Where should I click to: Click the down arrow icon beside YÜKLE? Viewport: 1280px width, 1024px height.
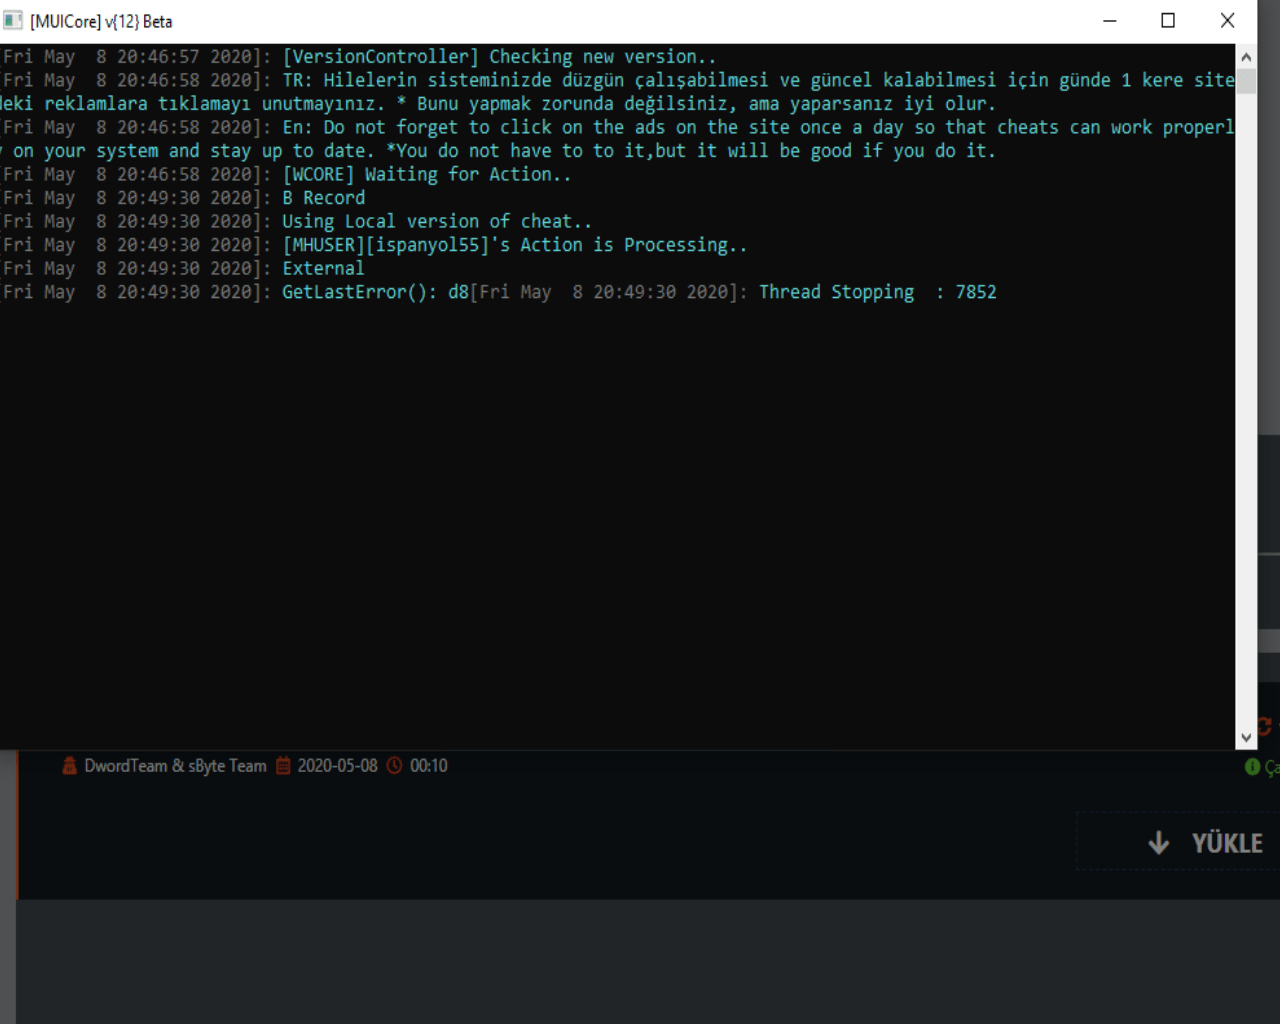(x=1159, y=843)
